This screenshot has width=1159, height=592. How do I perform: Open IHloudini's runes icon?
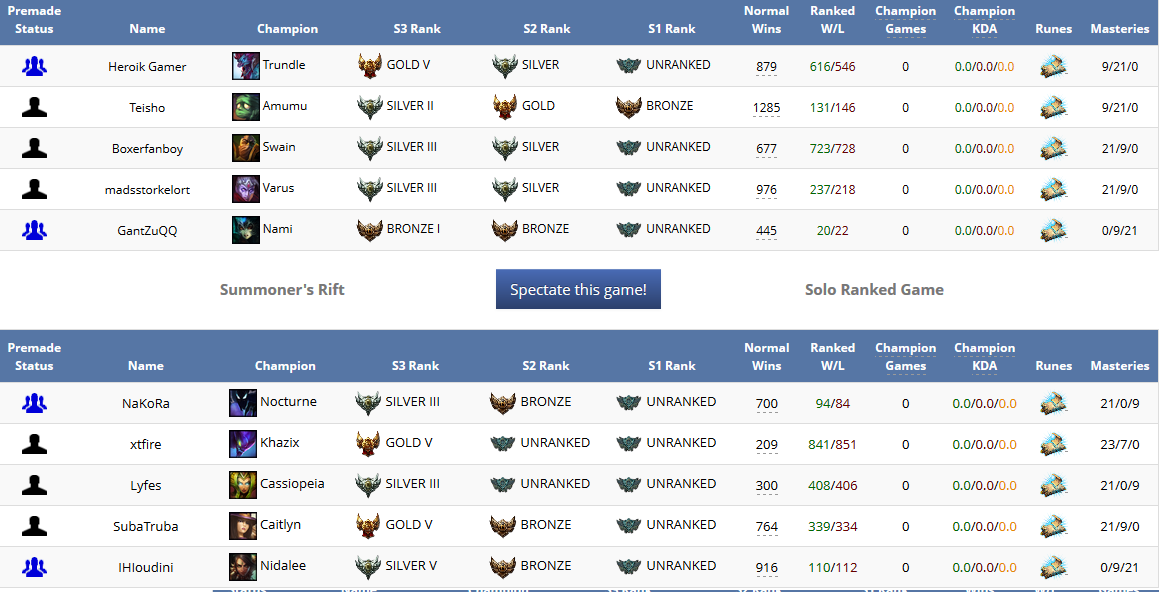1052,567
